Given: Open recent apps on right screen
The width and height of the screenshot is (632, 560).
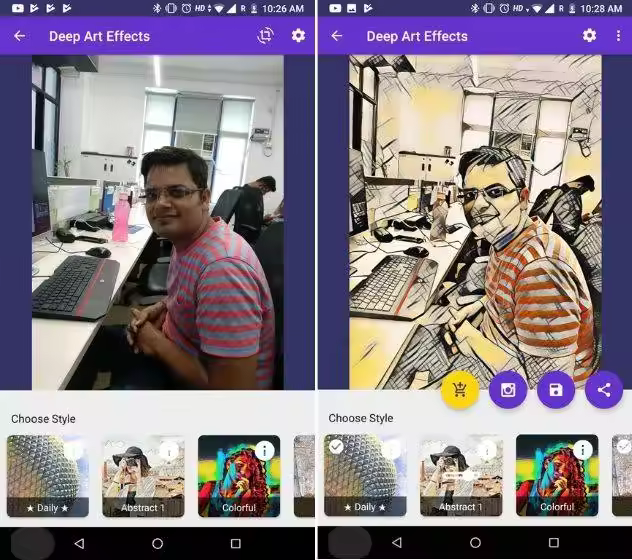Looking at the screenshot, I should click(554, 543).
